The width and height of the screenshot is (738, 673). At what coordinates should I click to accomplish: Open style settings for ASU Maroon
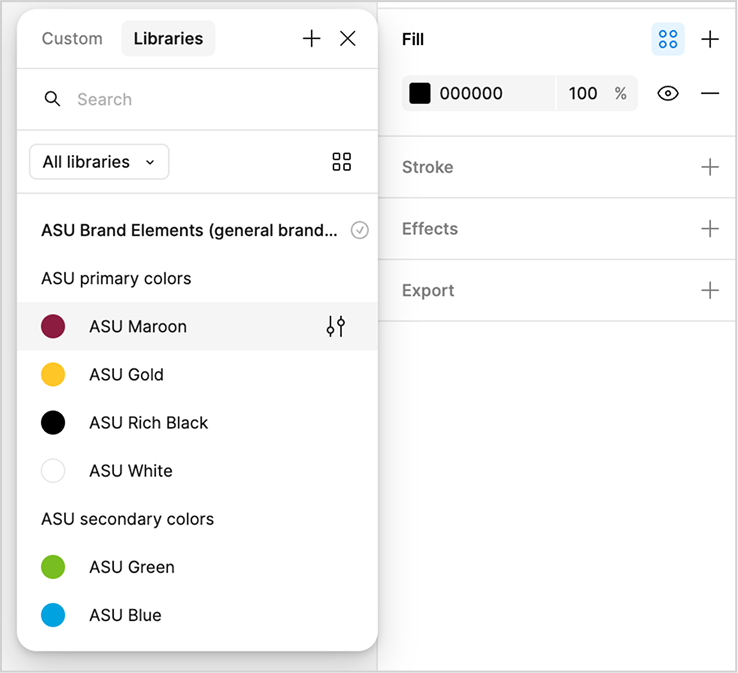[x=336, y=326]
